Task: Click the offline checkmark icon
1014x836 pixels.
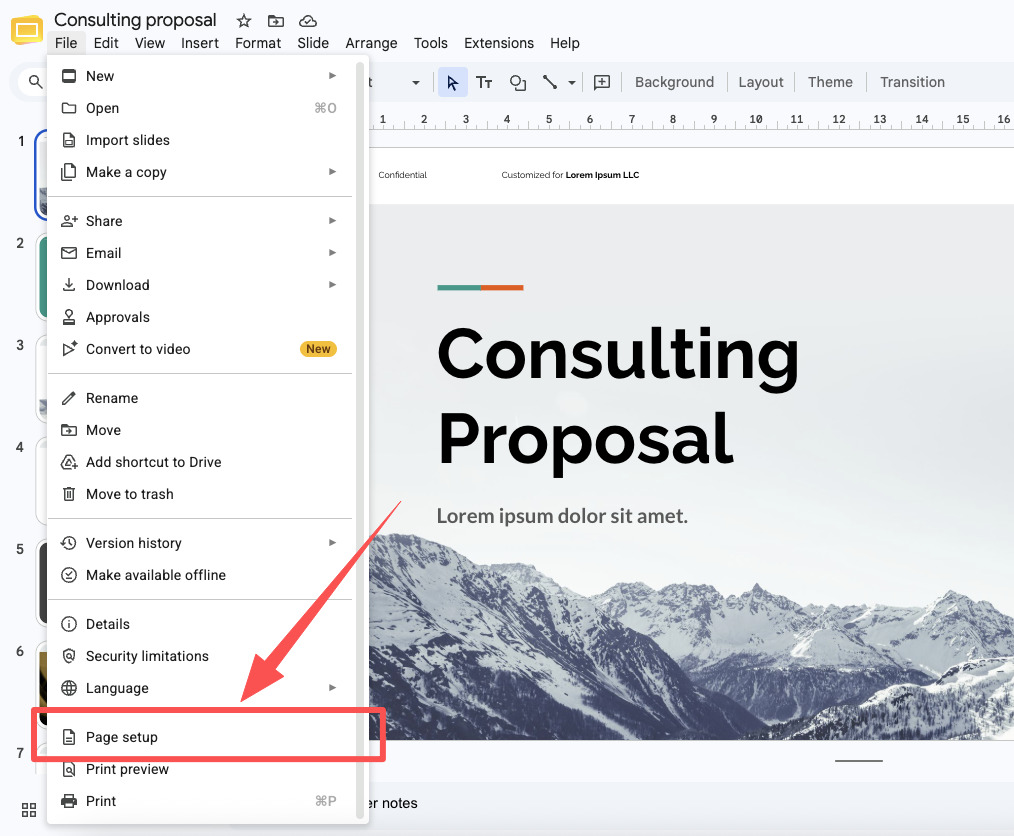Action: (69, 575)
